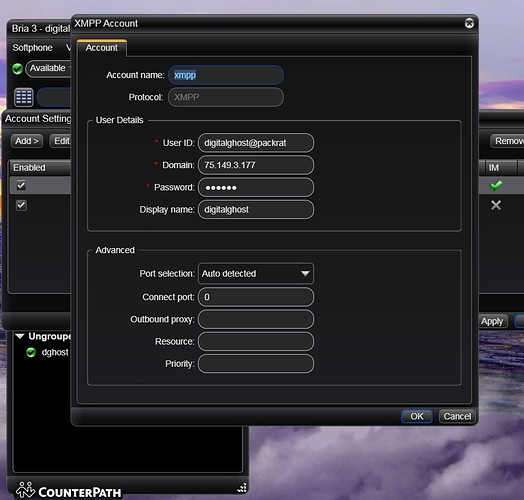Click the Account name field
The width and height of the screenshot is (524, 500).
coord(226,75)
